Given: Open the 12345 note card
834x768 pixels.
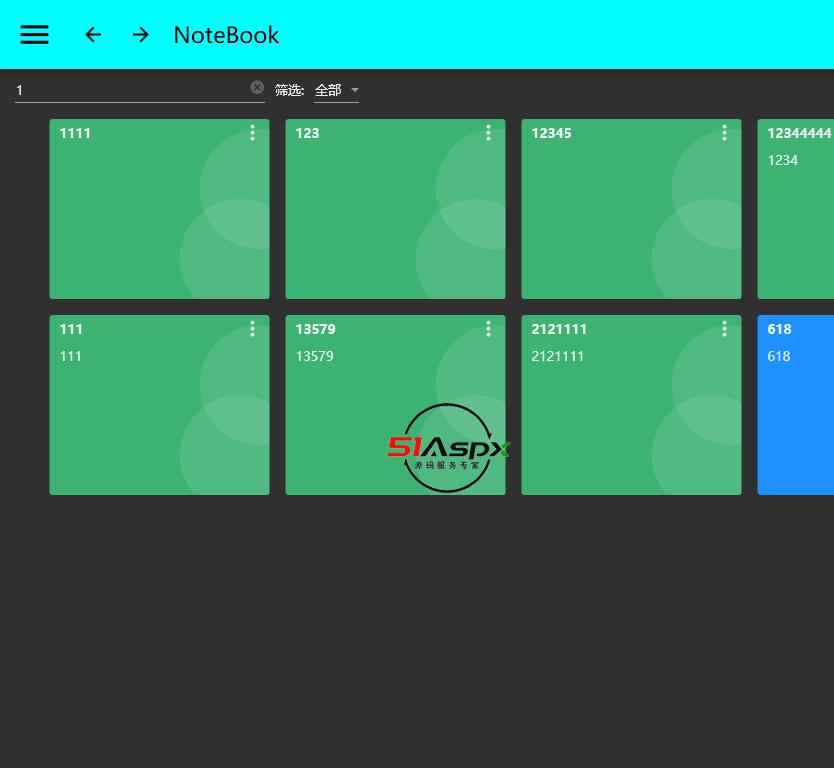Looking at the screenshot, I should [631, 209].
